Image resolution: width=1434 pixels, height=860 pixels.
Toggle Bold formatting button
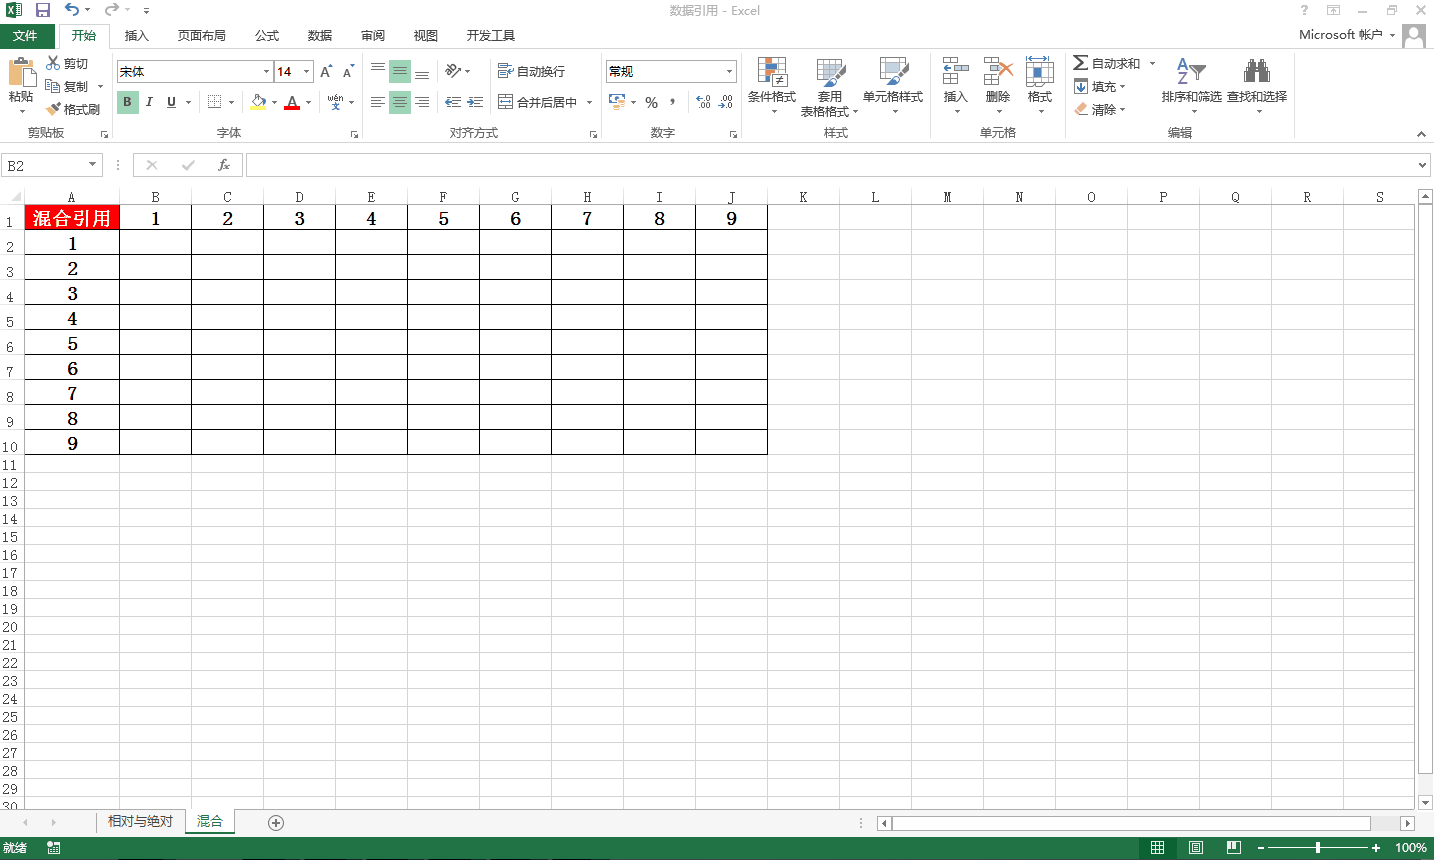pos(127,102)
